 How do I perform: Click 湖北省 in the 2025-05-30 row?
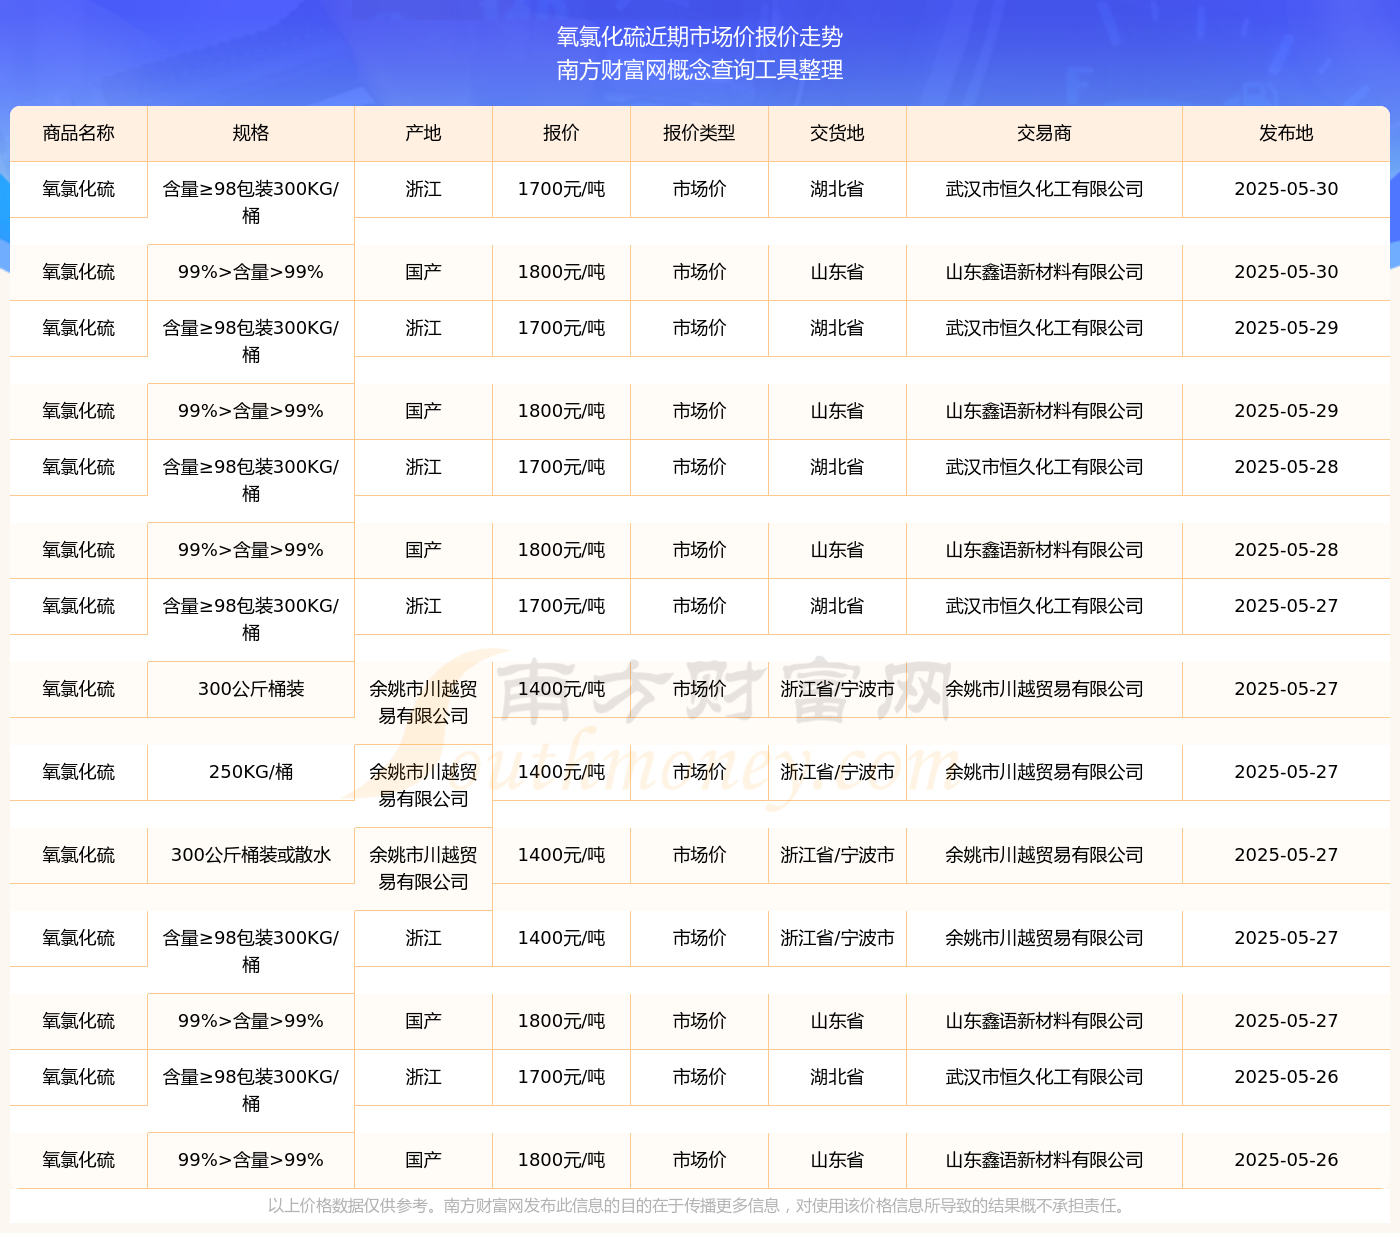tap(838, 189)
